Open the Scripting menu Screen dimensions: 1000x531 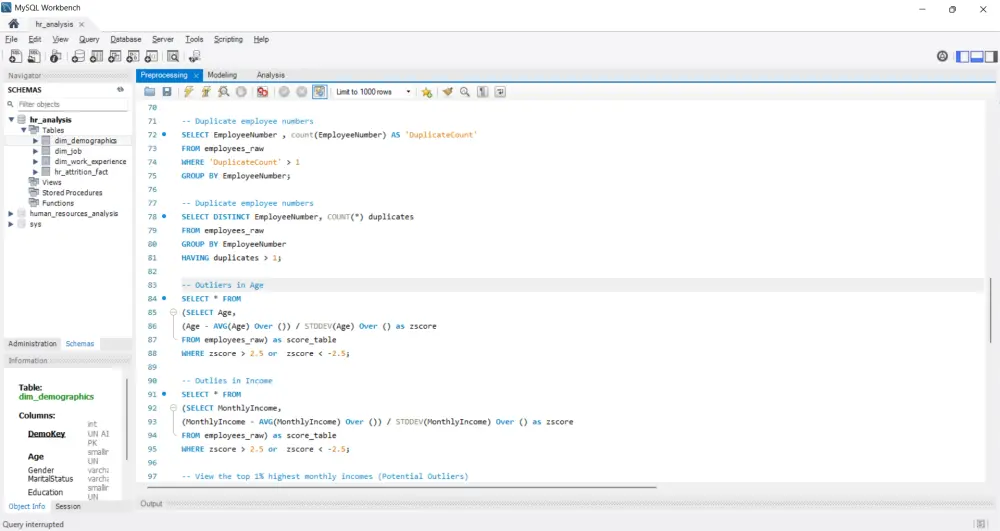(x=228, y=40)
